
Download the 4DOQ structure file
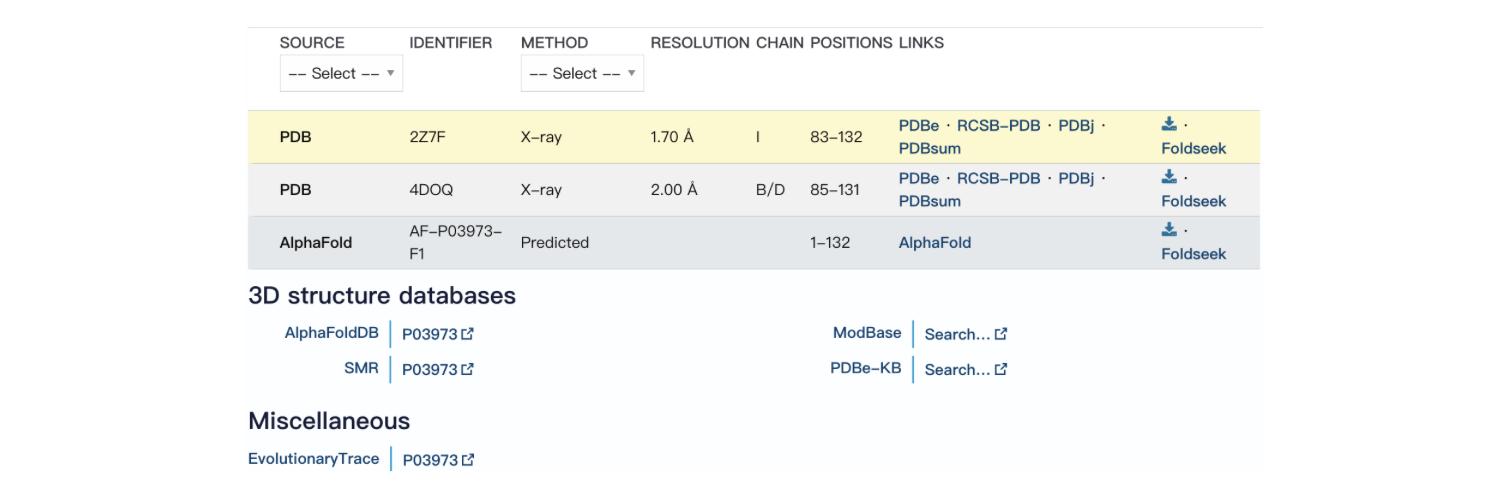pyautogui.click(x=1169, y=177)
